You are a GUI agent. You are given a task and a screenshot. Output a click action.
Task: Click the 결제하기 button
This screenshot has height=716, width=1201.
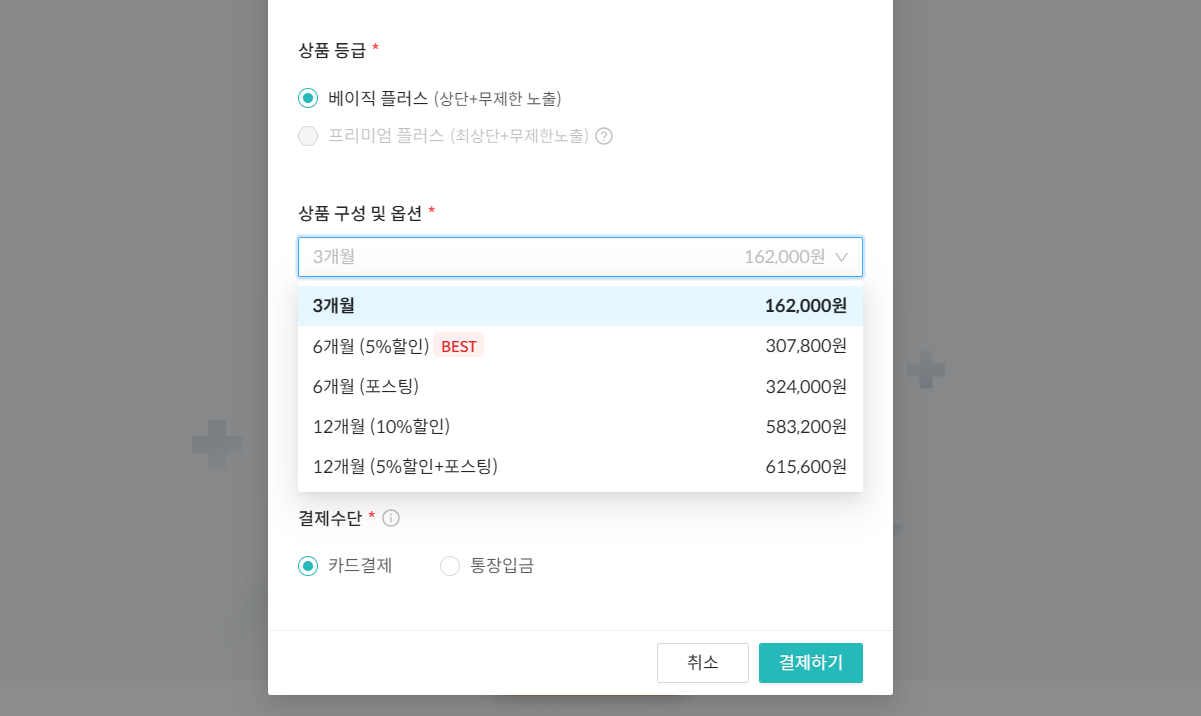810,663
